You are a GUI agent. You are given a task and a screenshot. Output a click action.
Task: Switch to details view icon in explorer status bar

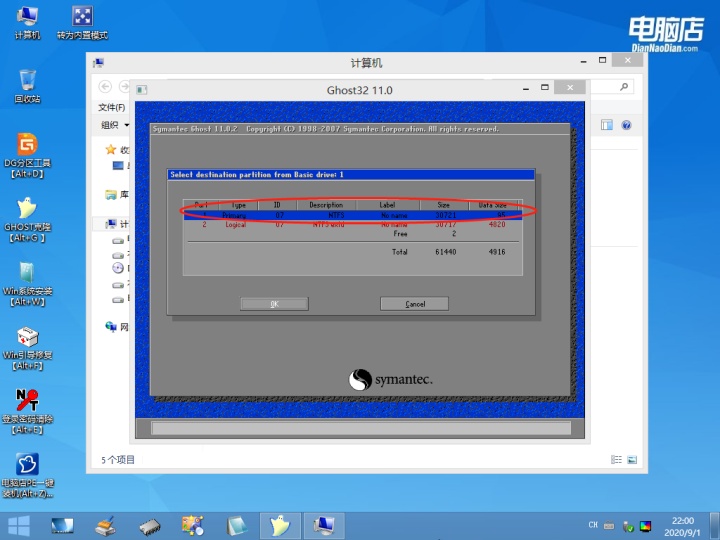click(616, 460)
